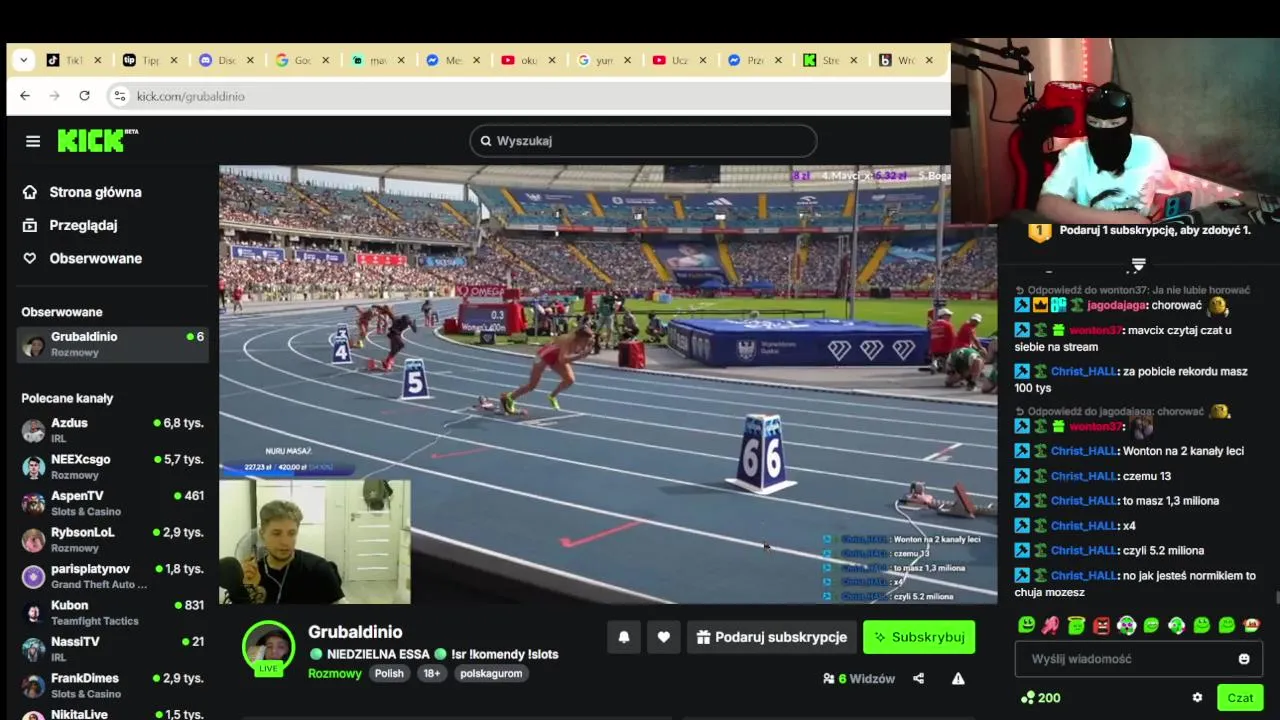Viewport: 1280px width, 720px height.
Task: Open the Kick hamburger sidebar menu
Action: point(33,141)
